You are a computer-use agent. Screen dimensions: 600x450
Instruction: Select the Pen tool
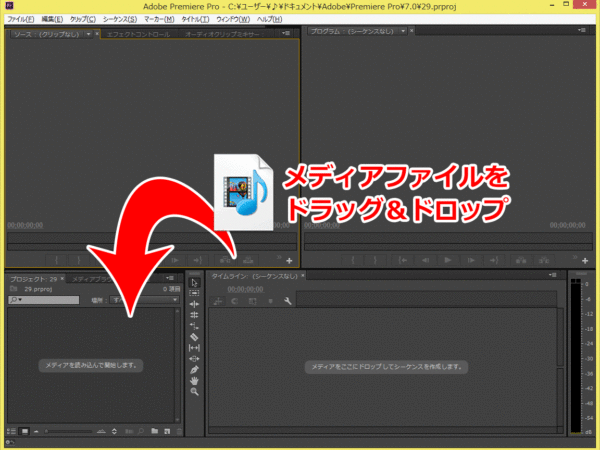pos(194,370)
